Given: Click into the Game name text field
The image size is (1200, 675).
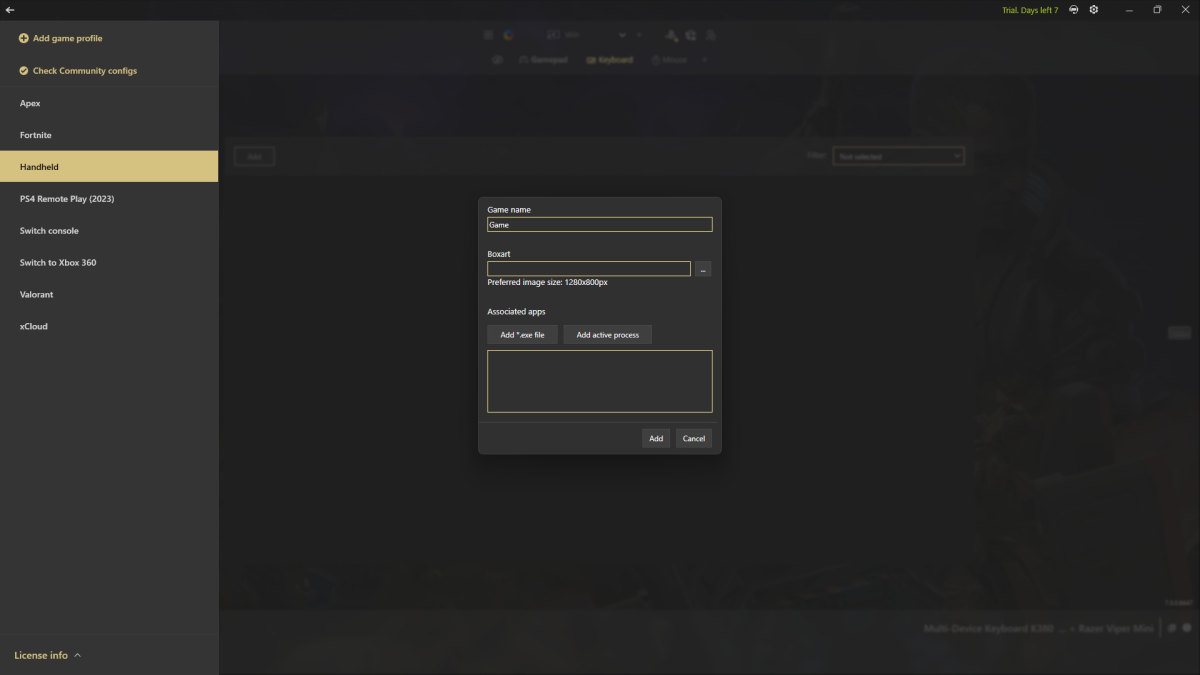Looking at the screenshot, I should click(599, 225).
